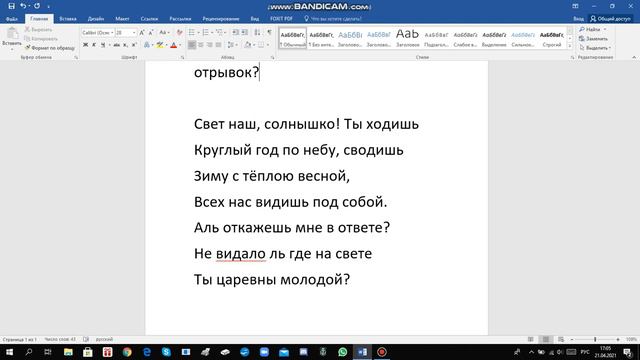Open the Файл tab
This screenshot has height=360, width=640.
tap(12, 19)
